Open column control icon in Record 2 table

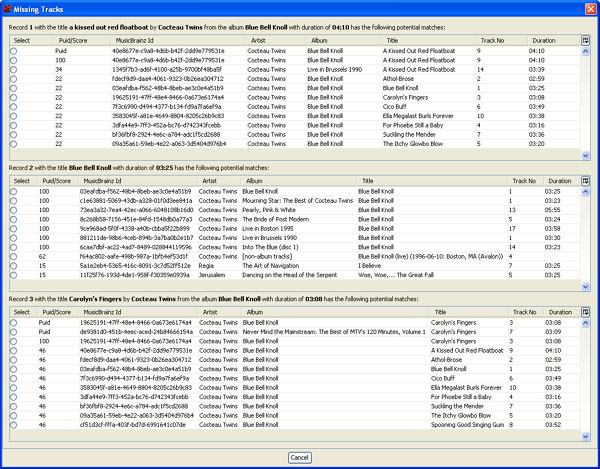585,181
